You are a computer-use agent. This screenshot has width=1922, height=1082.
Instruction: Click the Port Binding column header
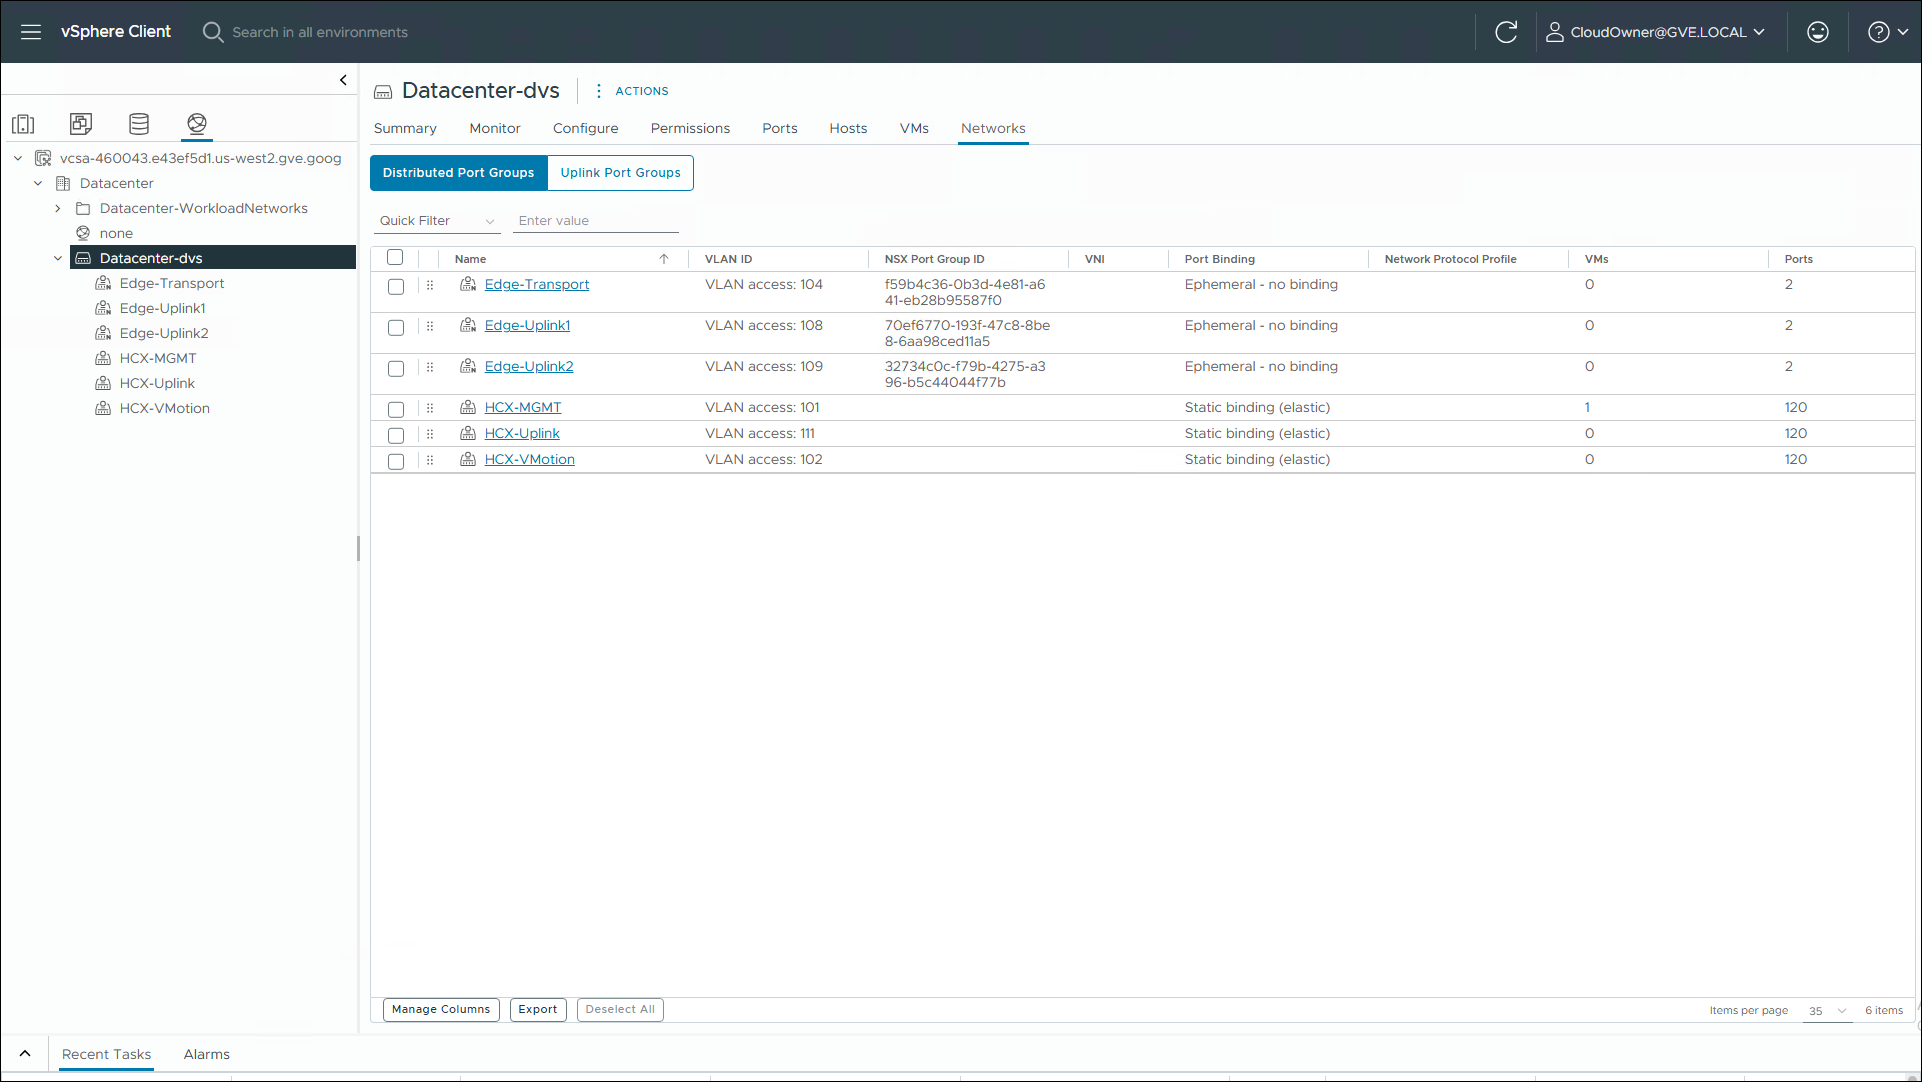tap(1219, 259)
